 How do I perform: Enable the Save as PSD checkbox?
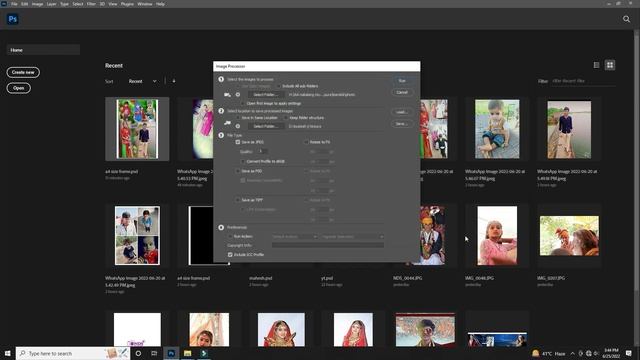pos(238,171)
